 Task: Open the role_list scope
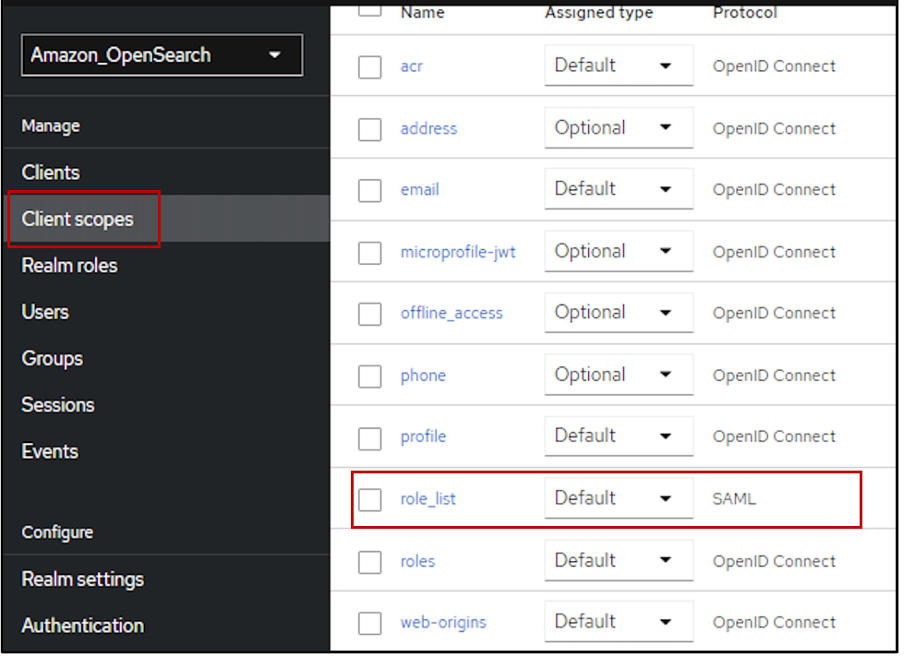click(x=428, y=499)
